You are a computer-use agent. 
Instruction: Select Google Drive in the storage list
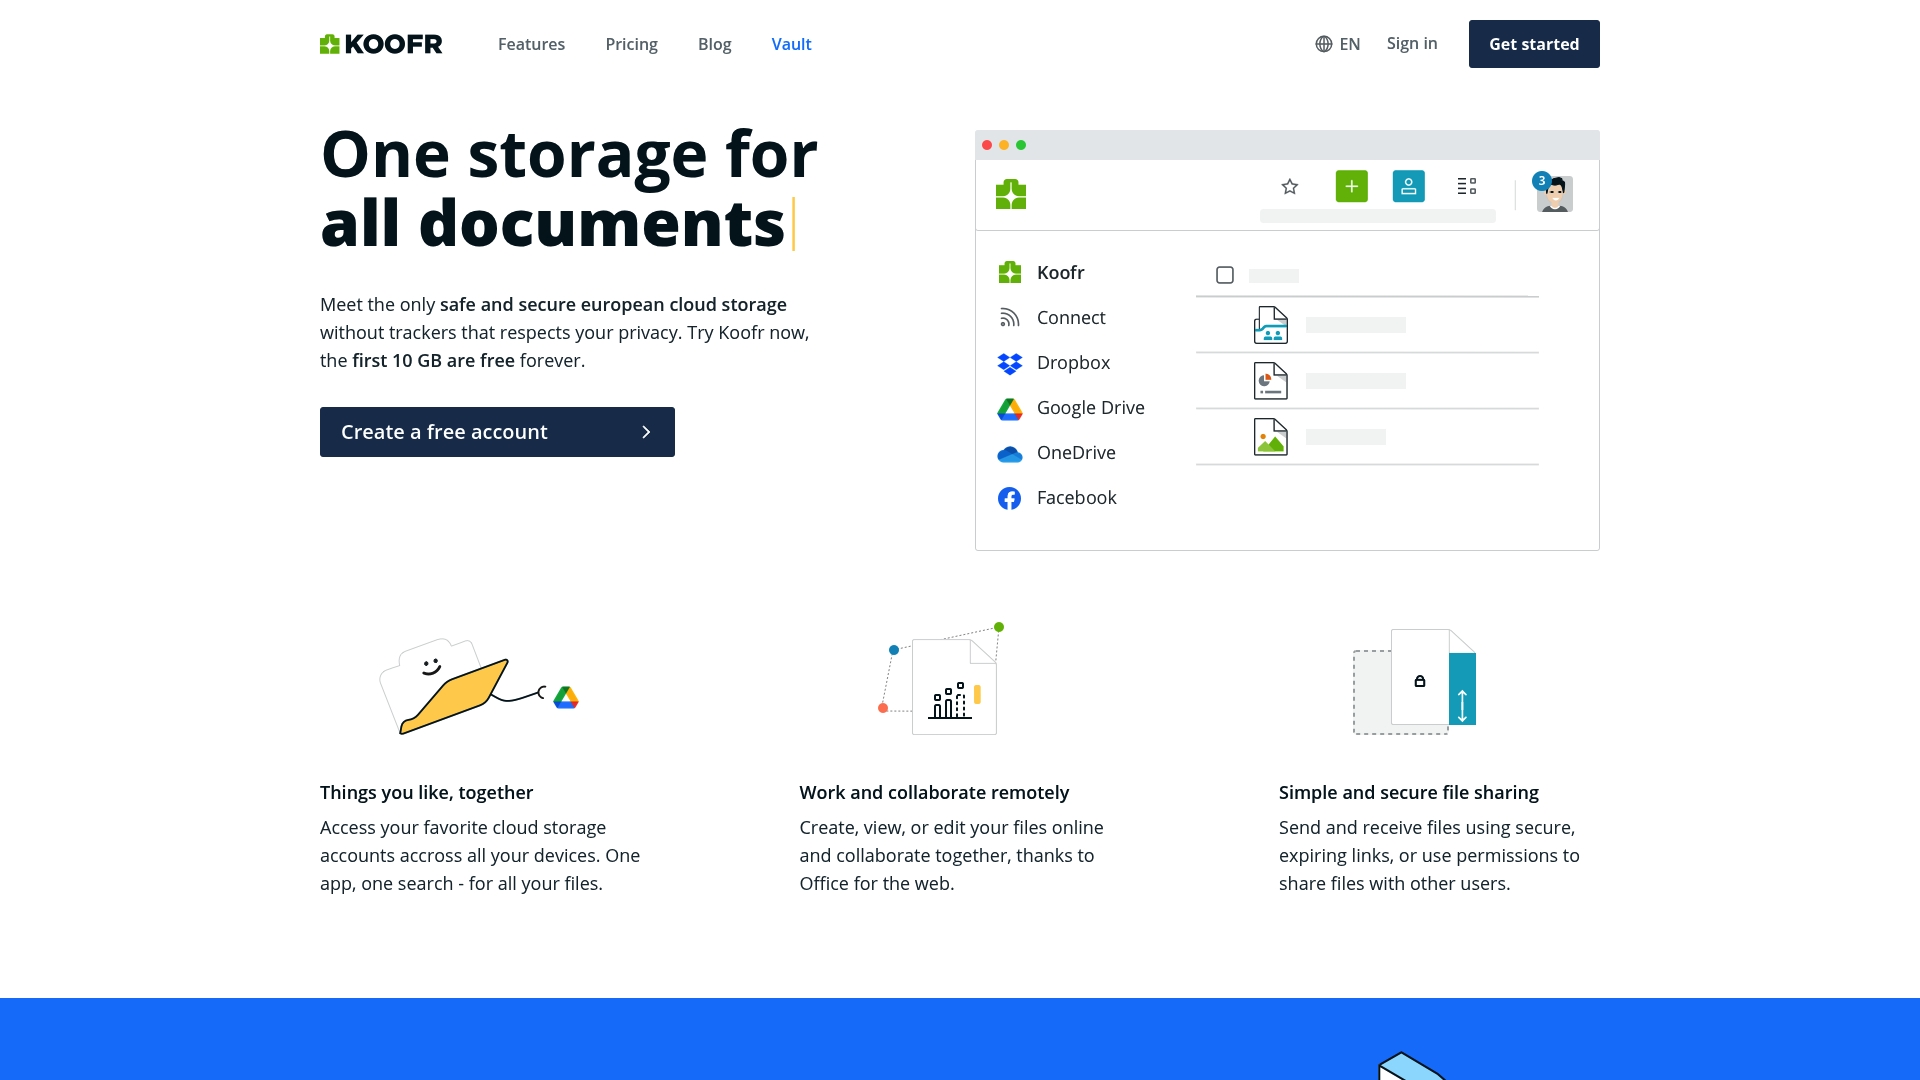click(1071, 408)
